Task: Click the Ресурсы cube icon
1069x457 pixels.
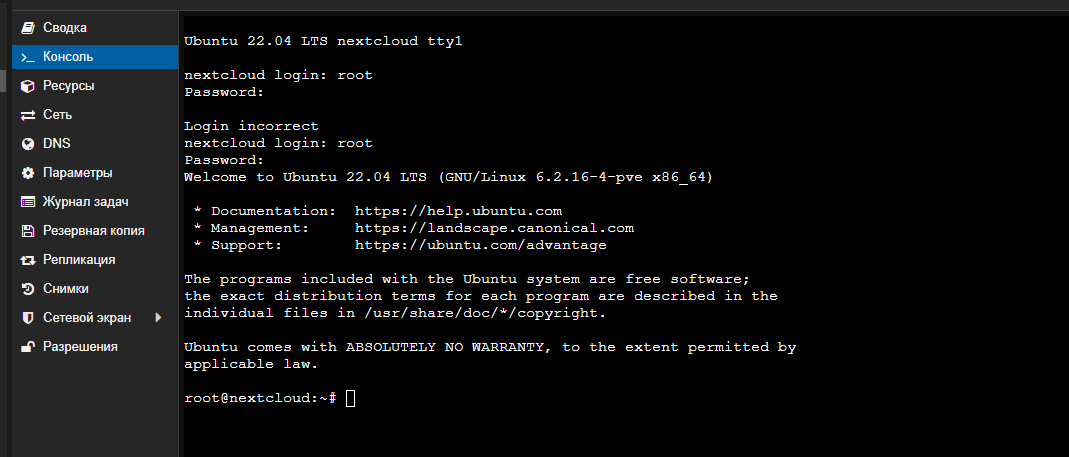Action: 27,86
